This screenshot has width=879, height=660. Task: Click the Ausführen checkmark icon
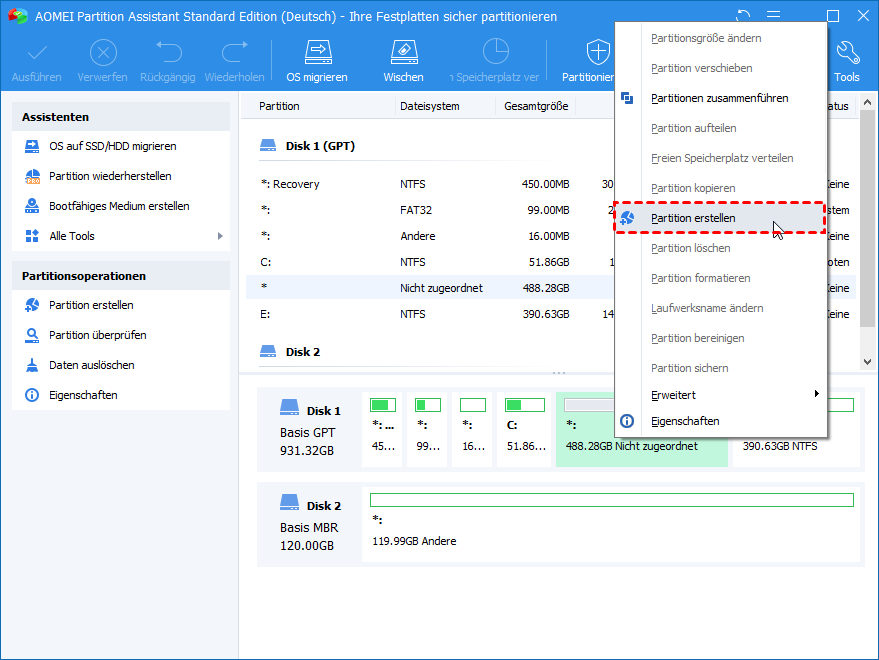click(37, 52)
